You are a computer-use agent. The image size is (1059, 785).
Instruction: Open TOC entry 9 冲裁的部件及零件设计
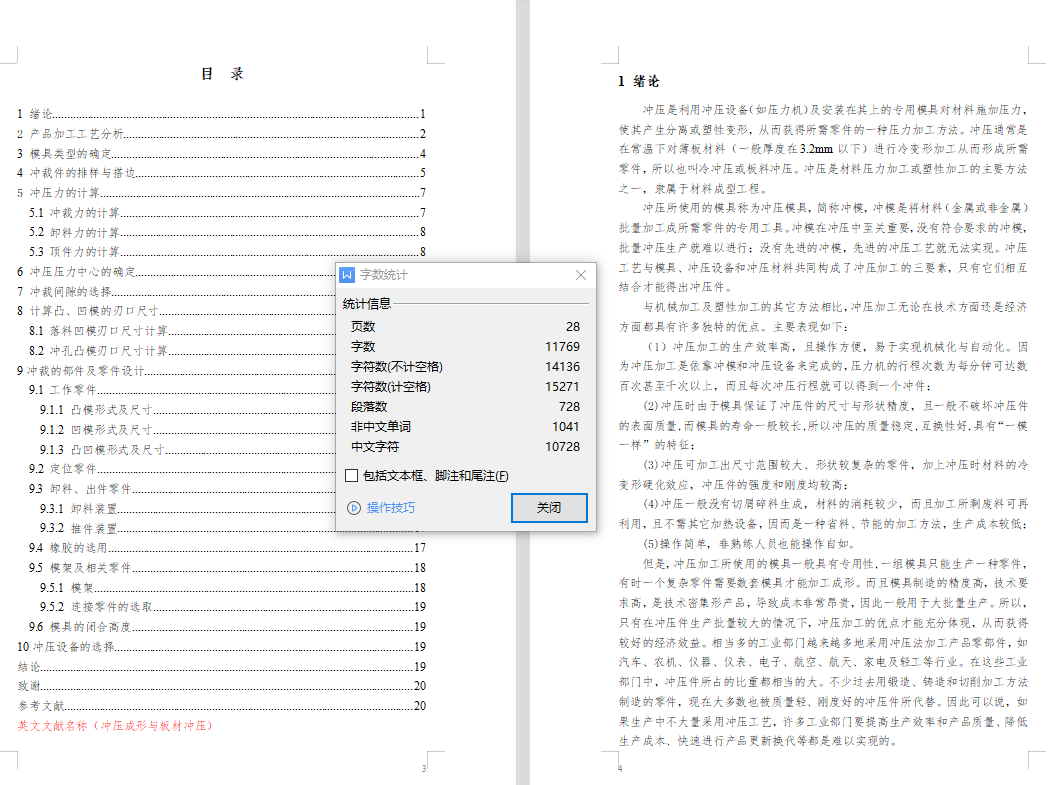176,371
